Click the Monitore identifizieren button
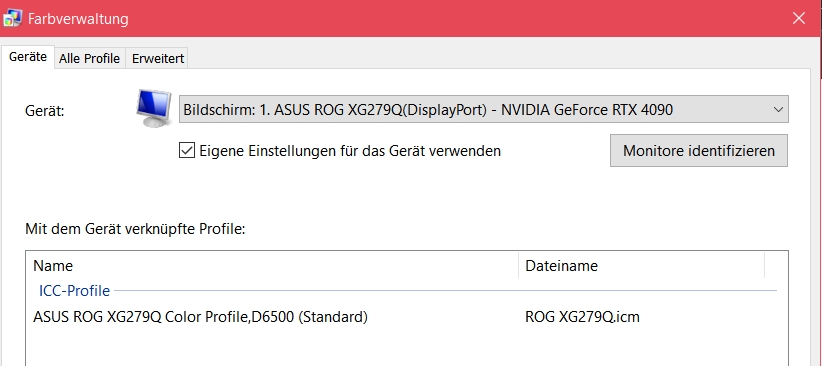 (x=699, y=150)
